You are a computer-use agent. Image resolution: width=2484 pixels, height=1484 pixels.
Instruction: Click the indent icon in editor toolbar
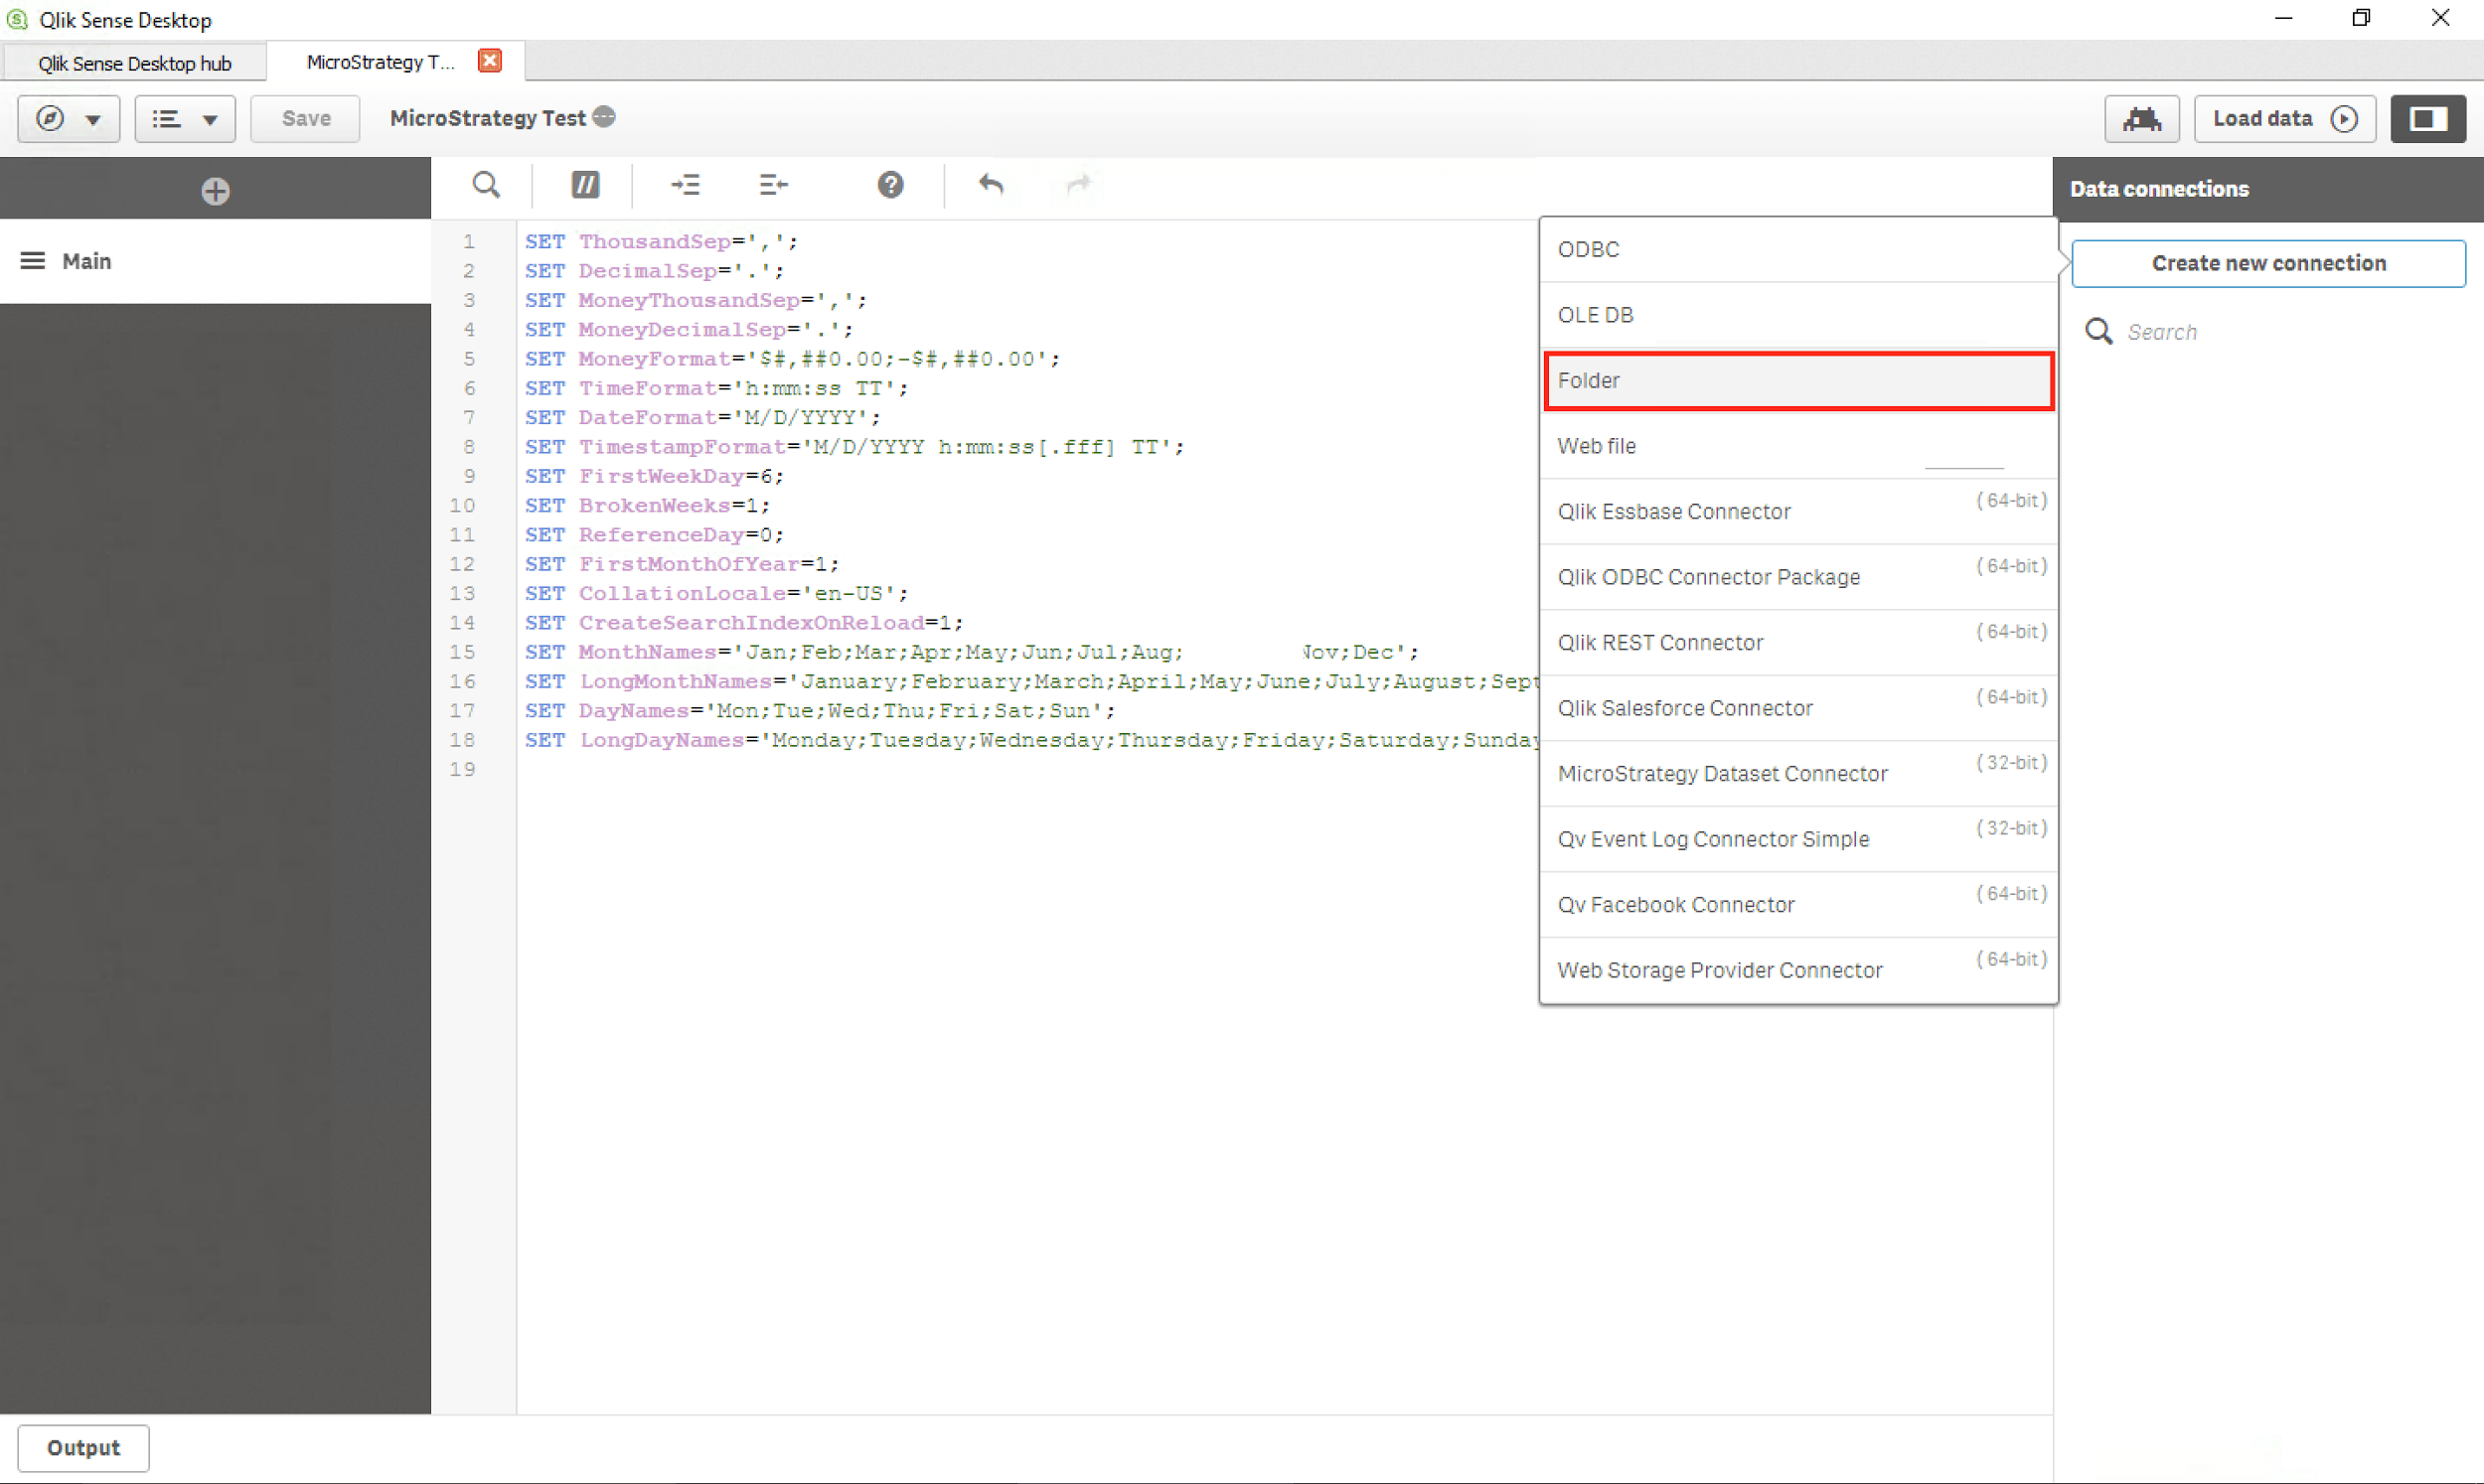point(685,185)
